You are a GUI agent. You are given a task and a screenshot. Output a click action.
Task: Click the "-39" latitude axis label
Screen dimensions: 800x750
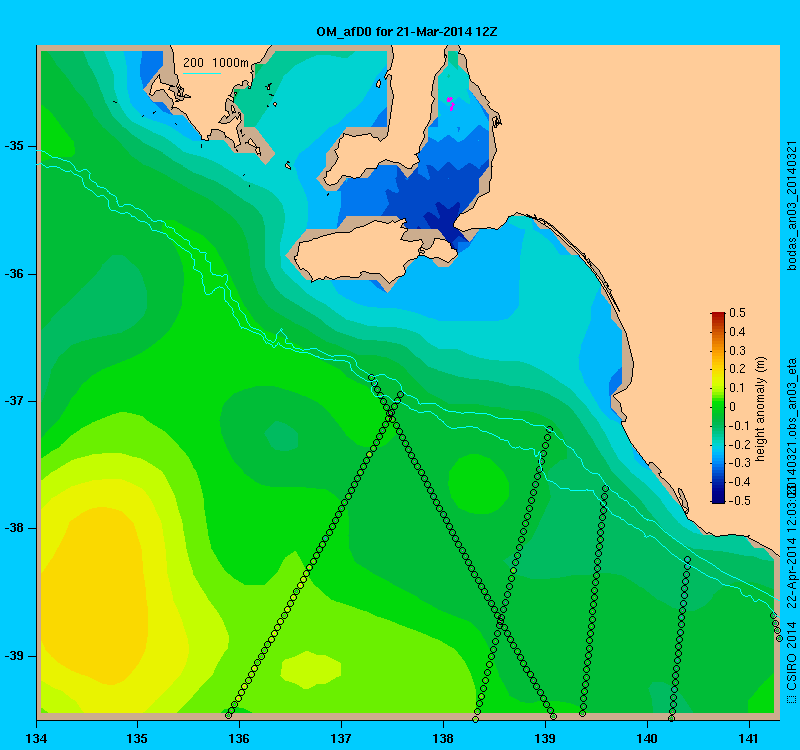(14, 656)
